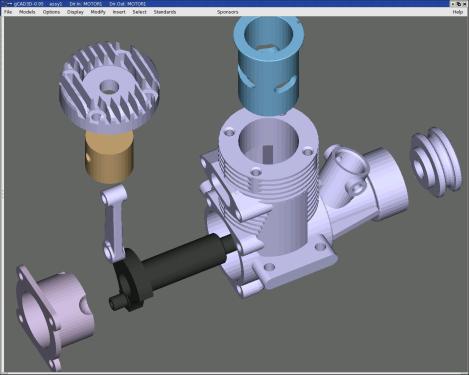Open the Display menu

coord(75,12)
